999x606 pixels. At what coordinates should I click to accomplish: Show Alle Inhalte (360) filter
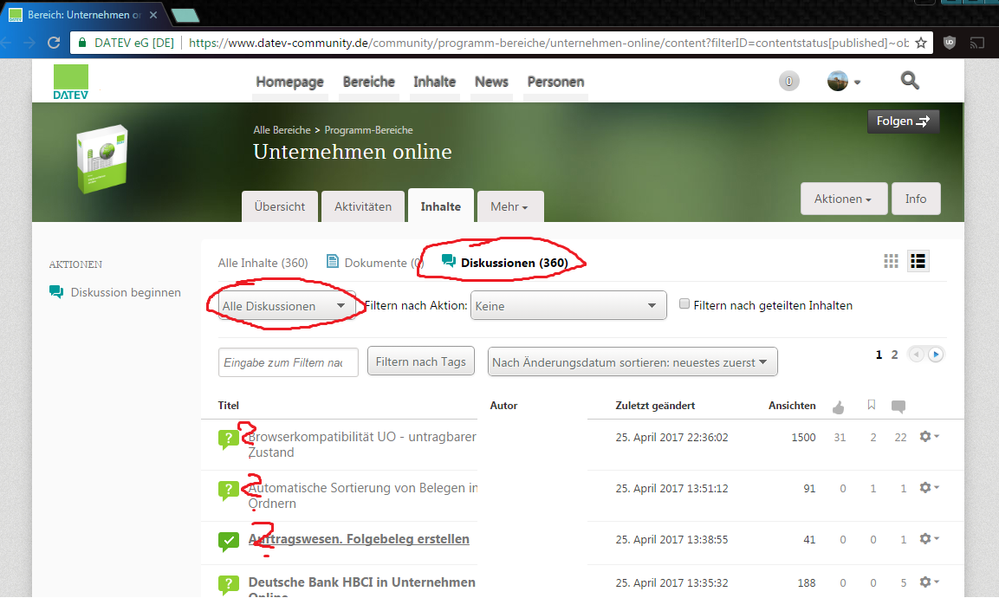pyautogui.click(x=263, y=263)
